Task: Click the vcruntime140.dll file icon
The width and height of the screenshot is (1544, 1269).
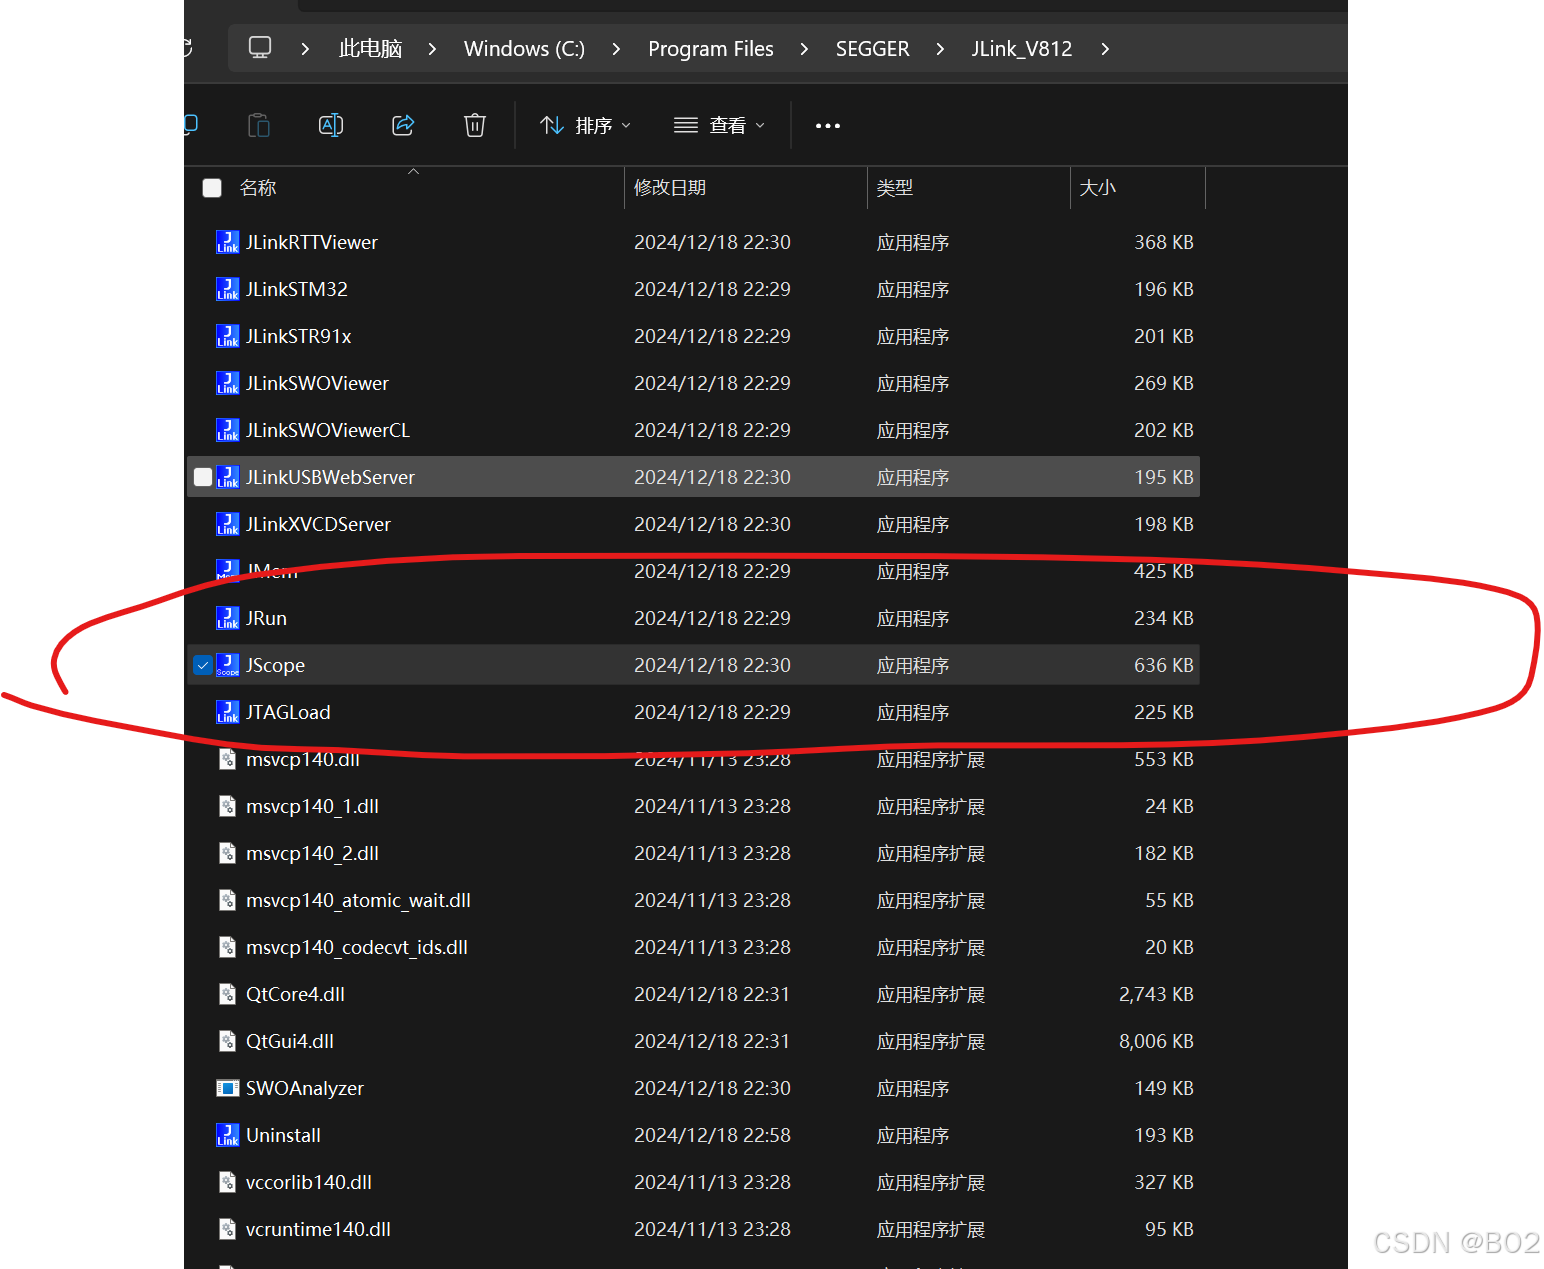Action: (228, 1229)
